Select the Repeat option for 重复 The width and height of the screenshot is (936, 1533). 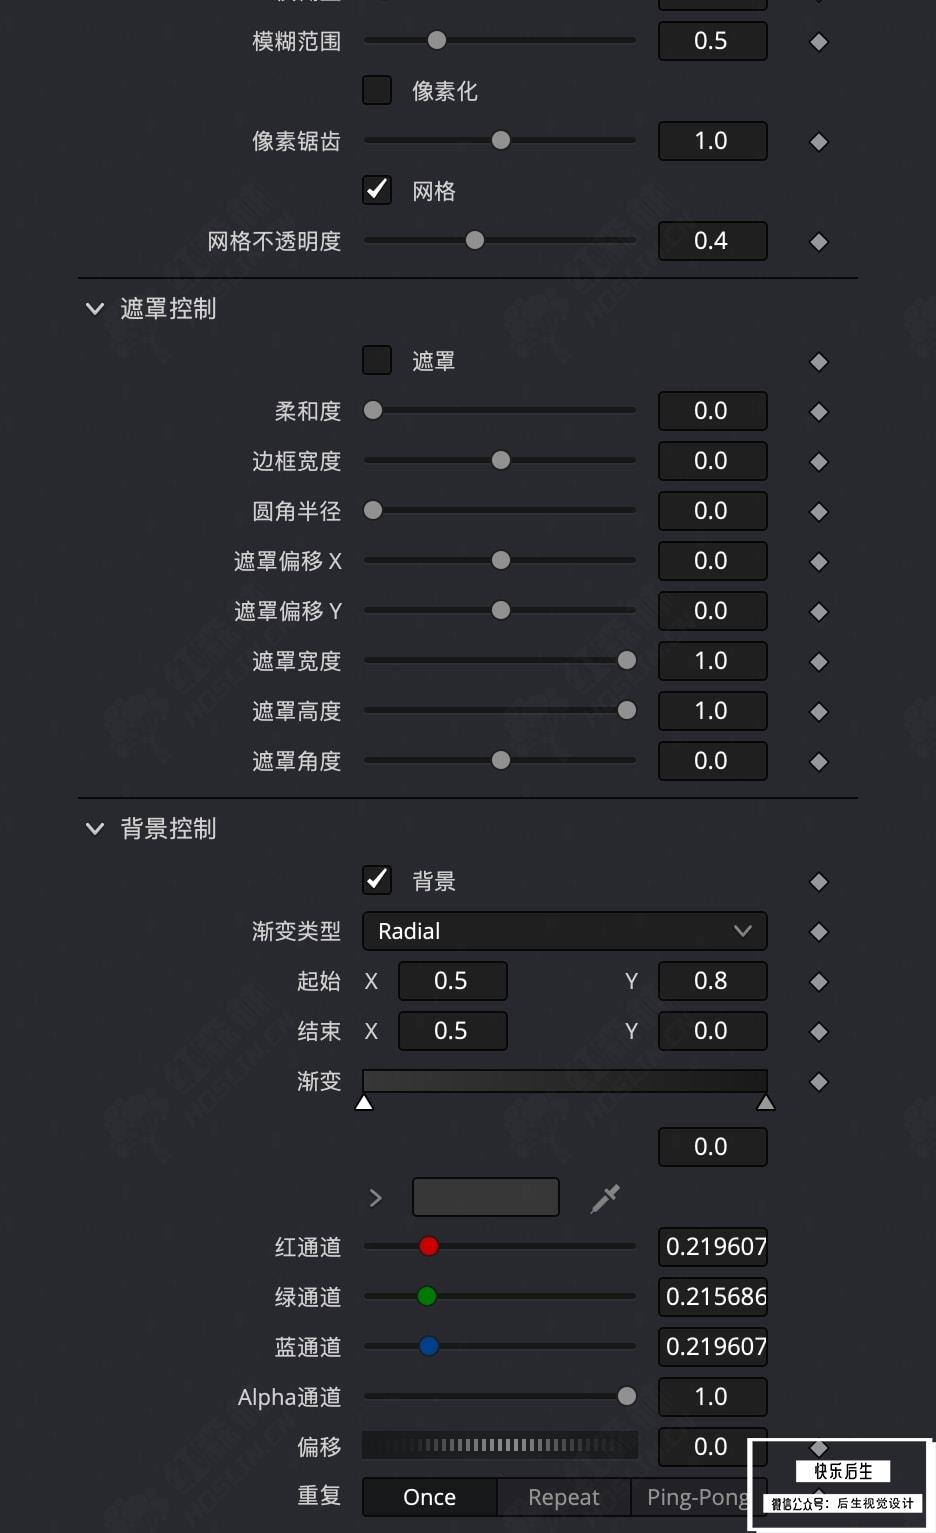[x=564, y=1497]
